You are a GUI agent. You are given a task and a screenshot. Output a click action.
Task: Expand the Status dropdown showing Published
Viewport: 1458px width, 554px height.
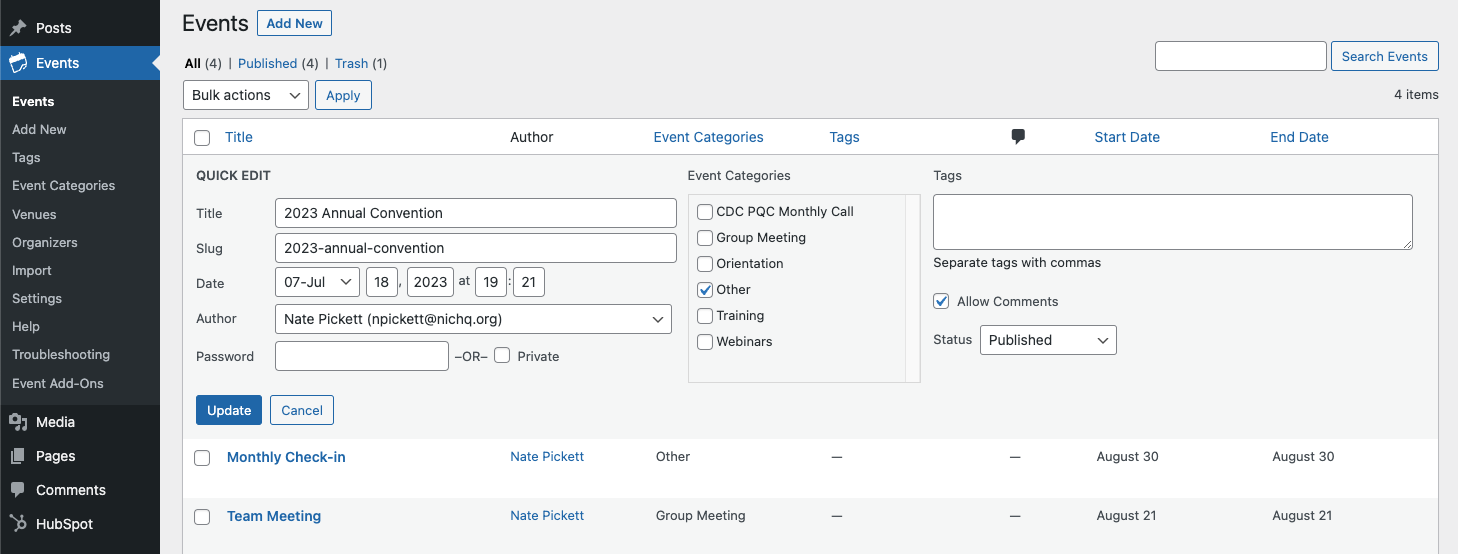pyautogui.click(x=1047, y=340)
